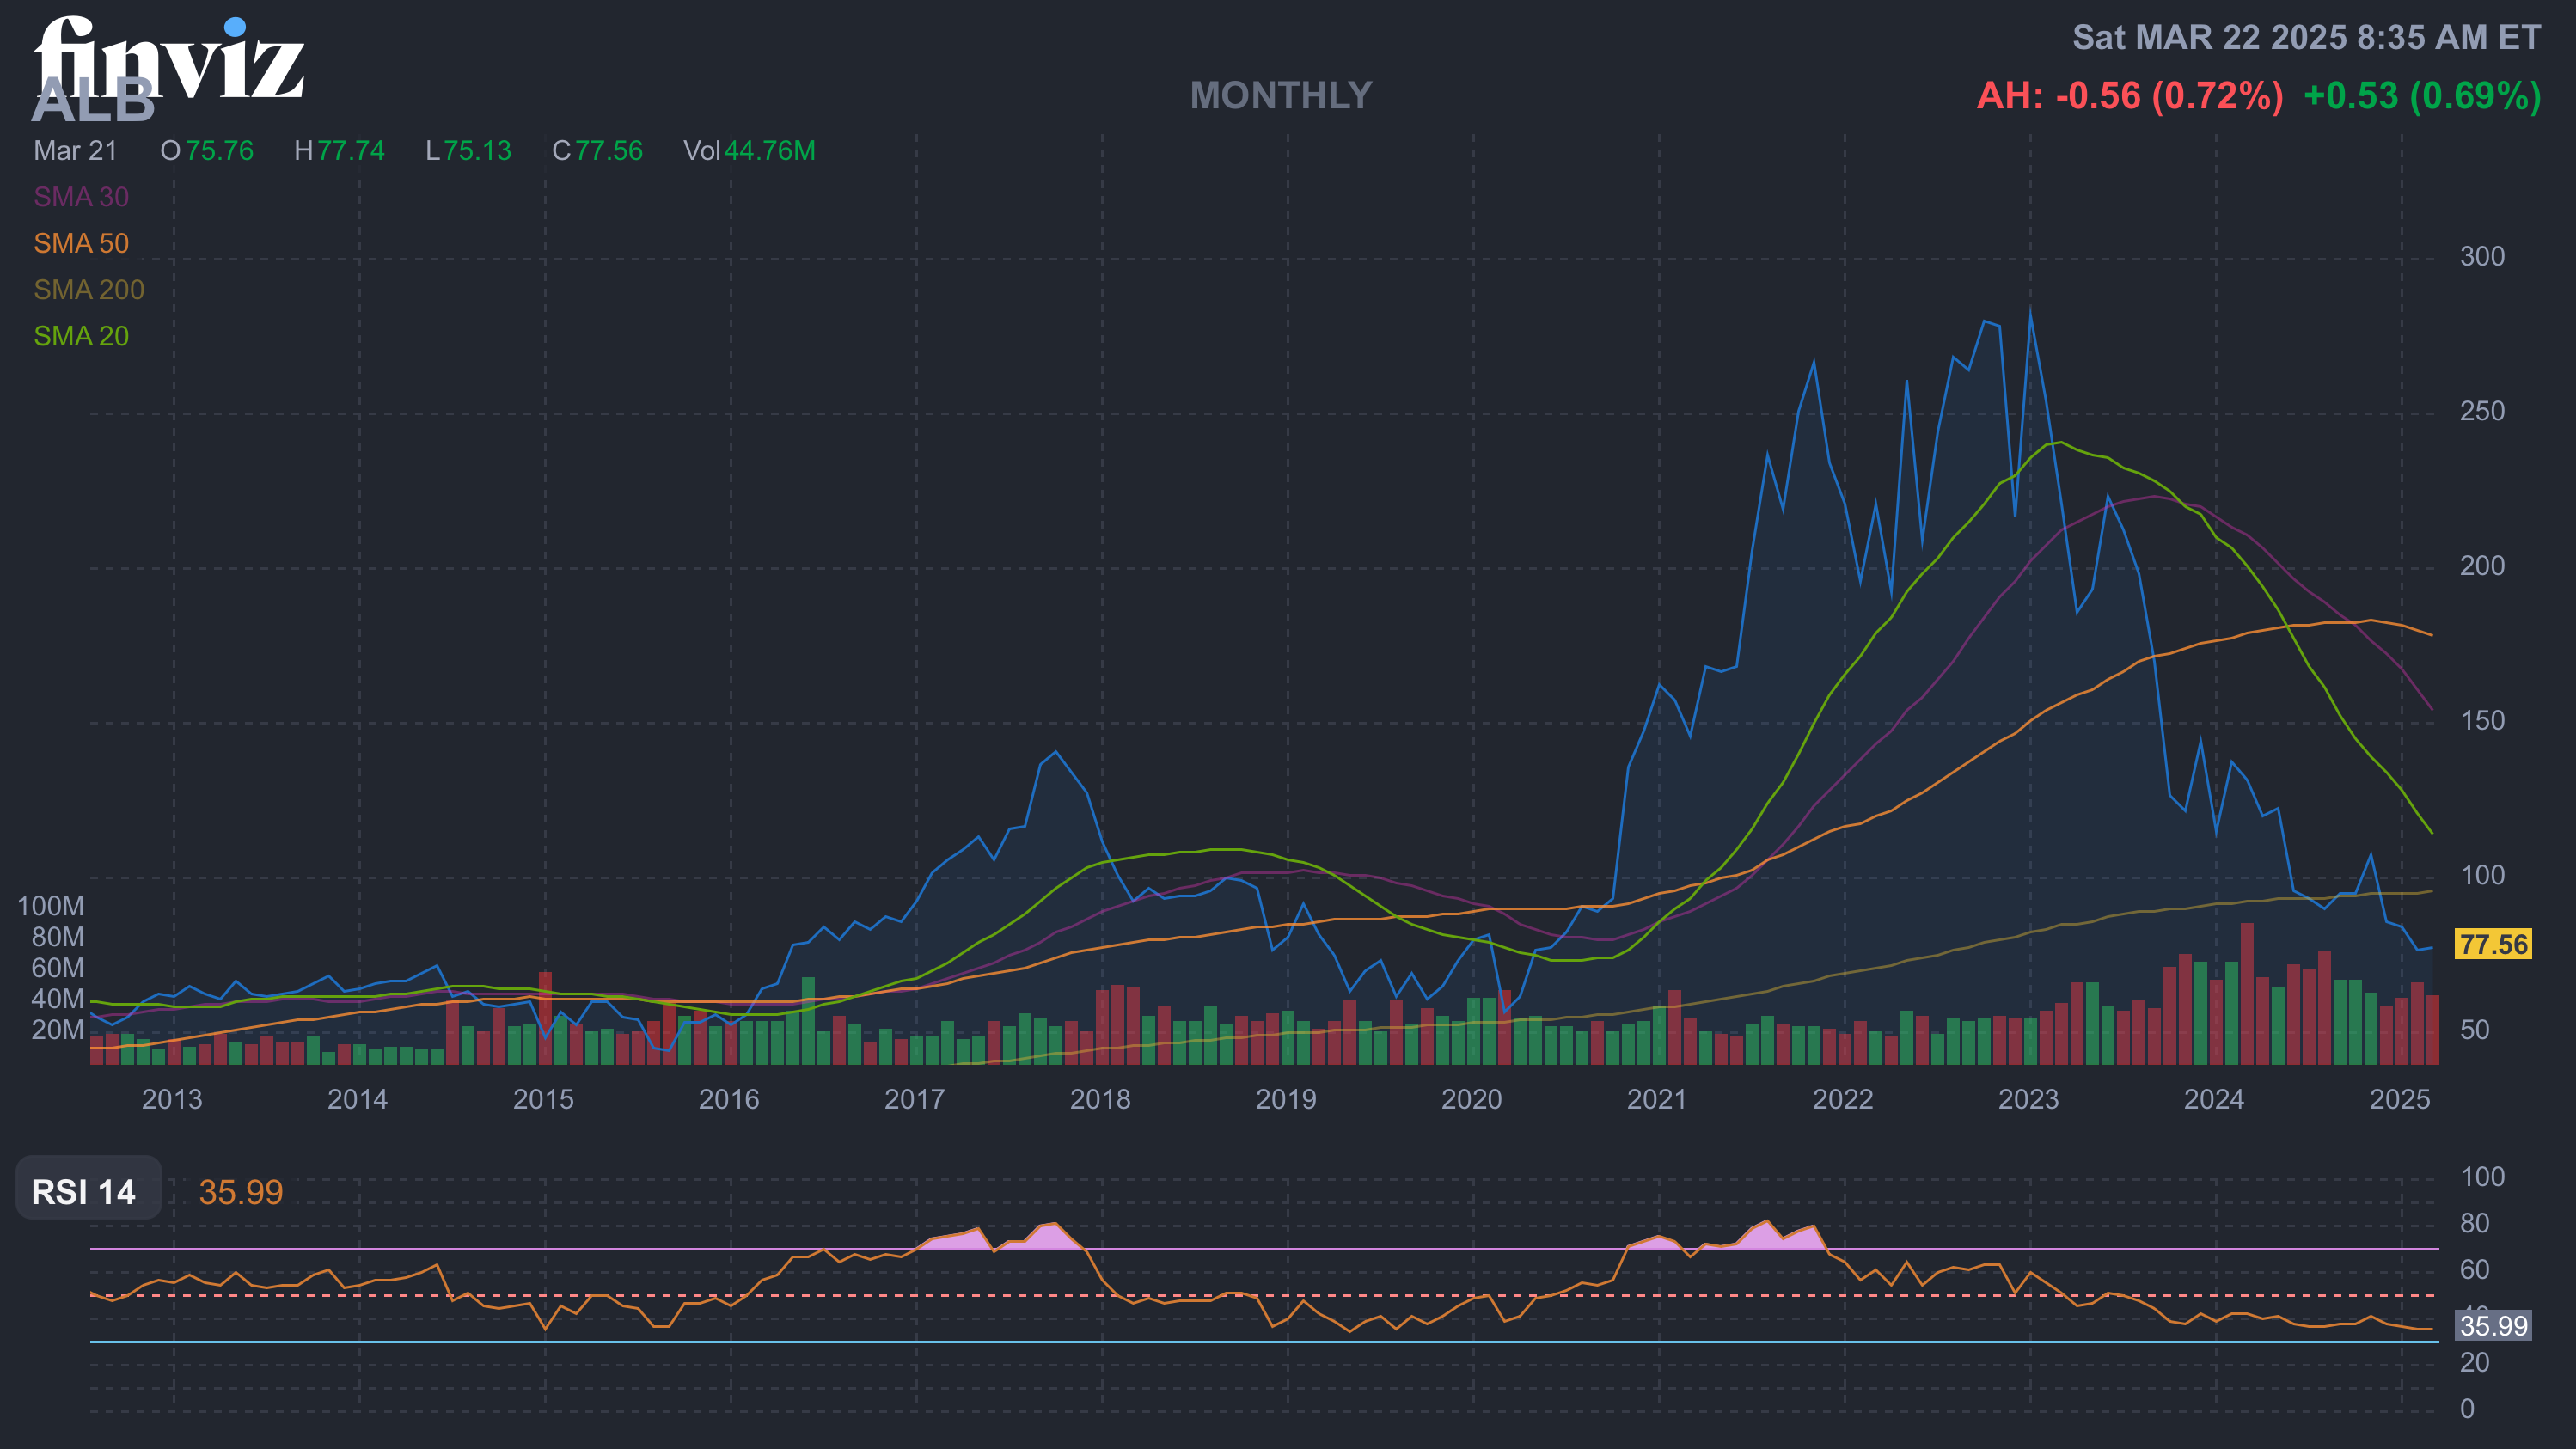
Task: Select the SMA 200 legend label
Action: (x=89, y=290)
